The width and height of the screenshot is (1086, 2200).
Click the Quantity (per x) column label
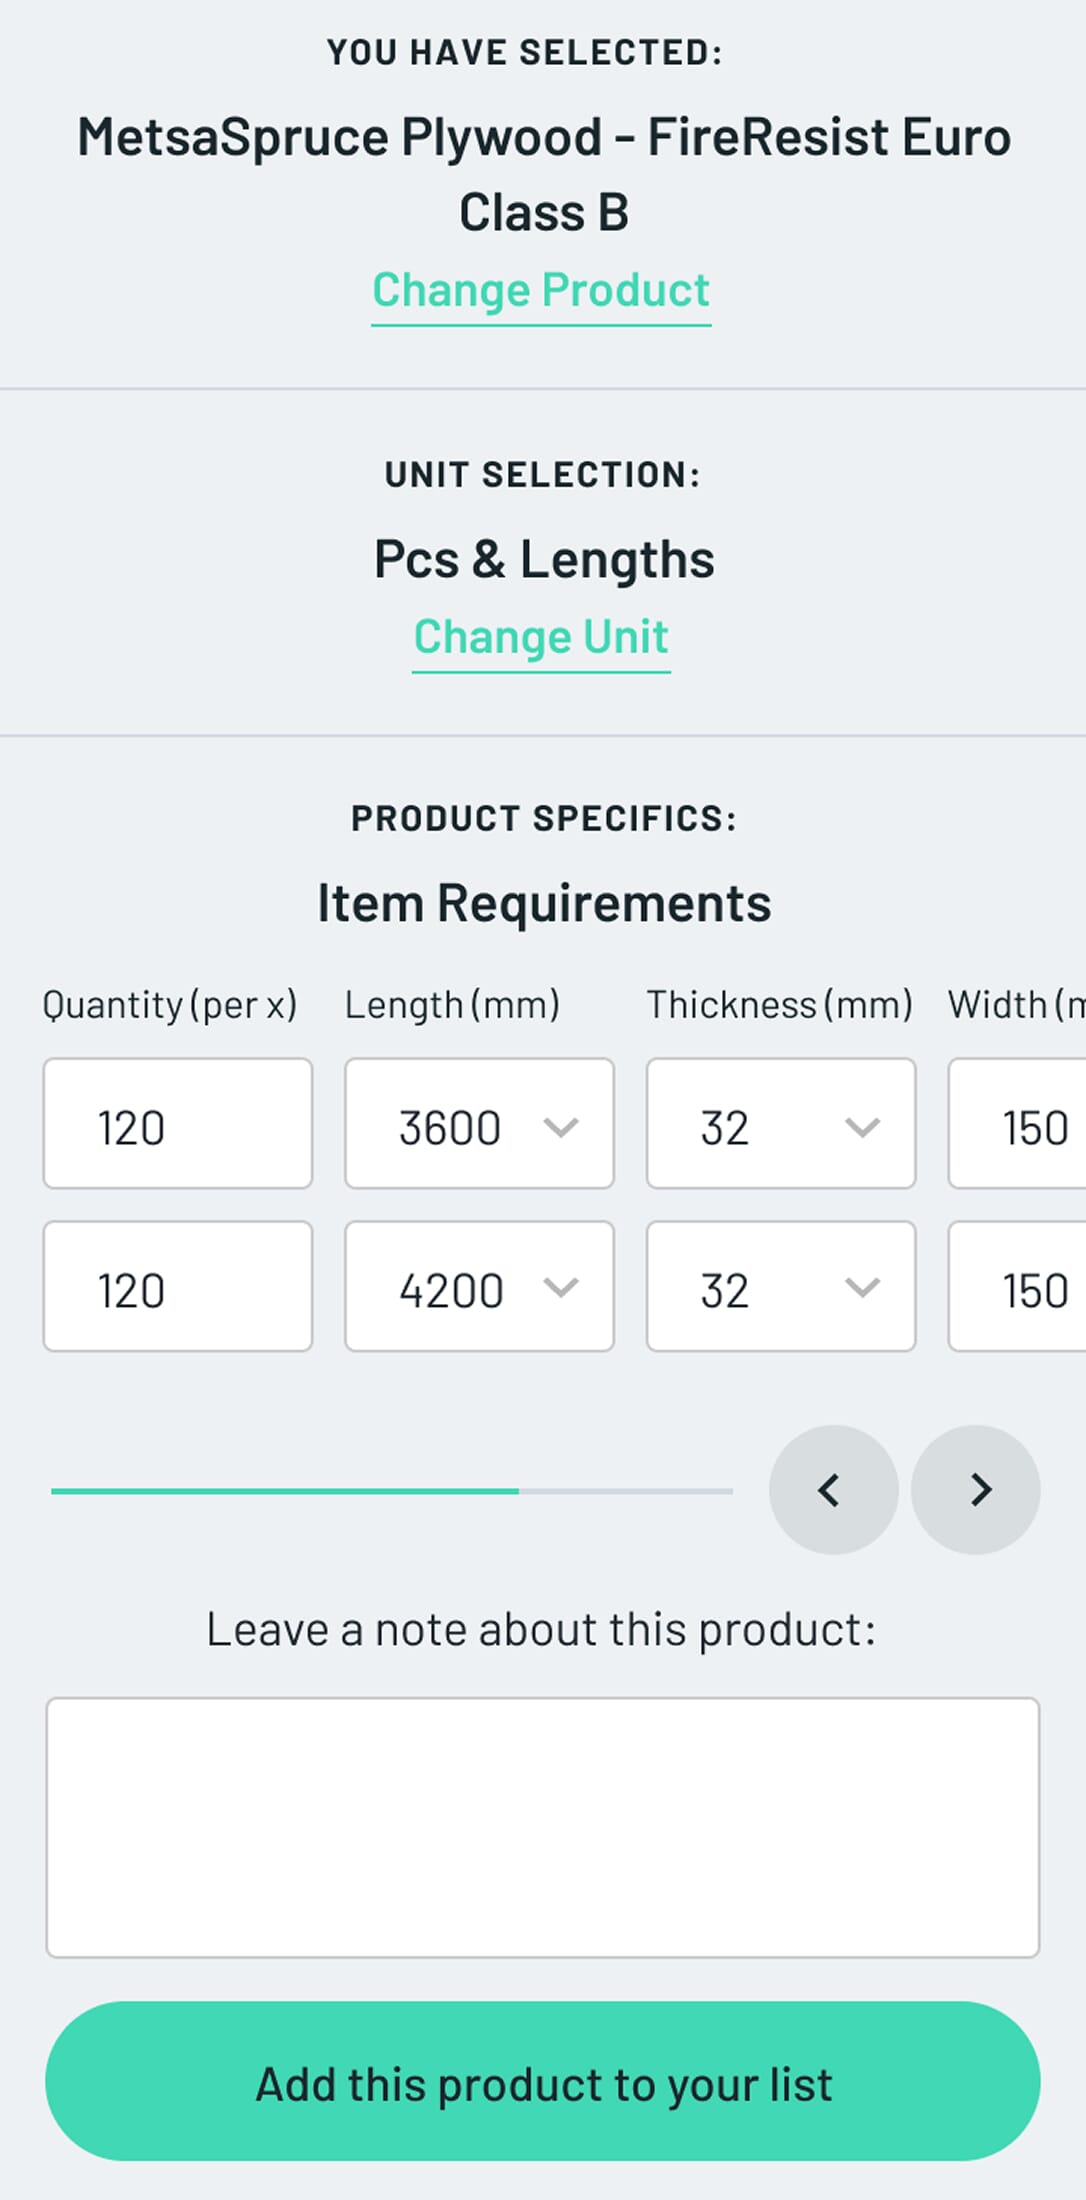[x=170, y=1005]
